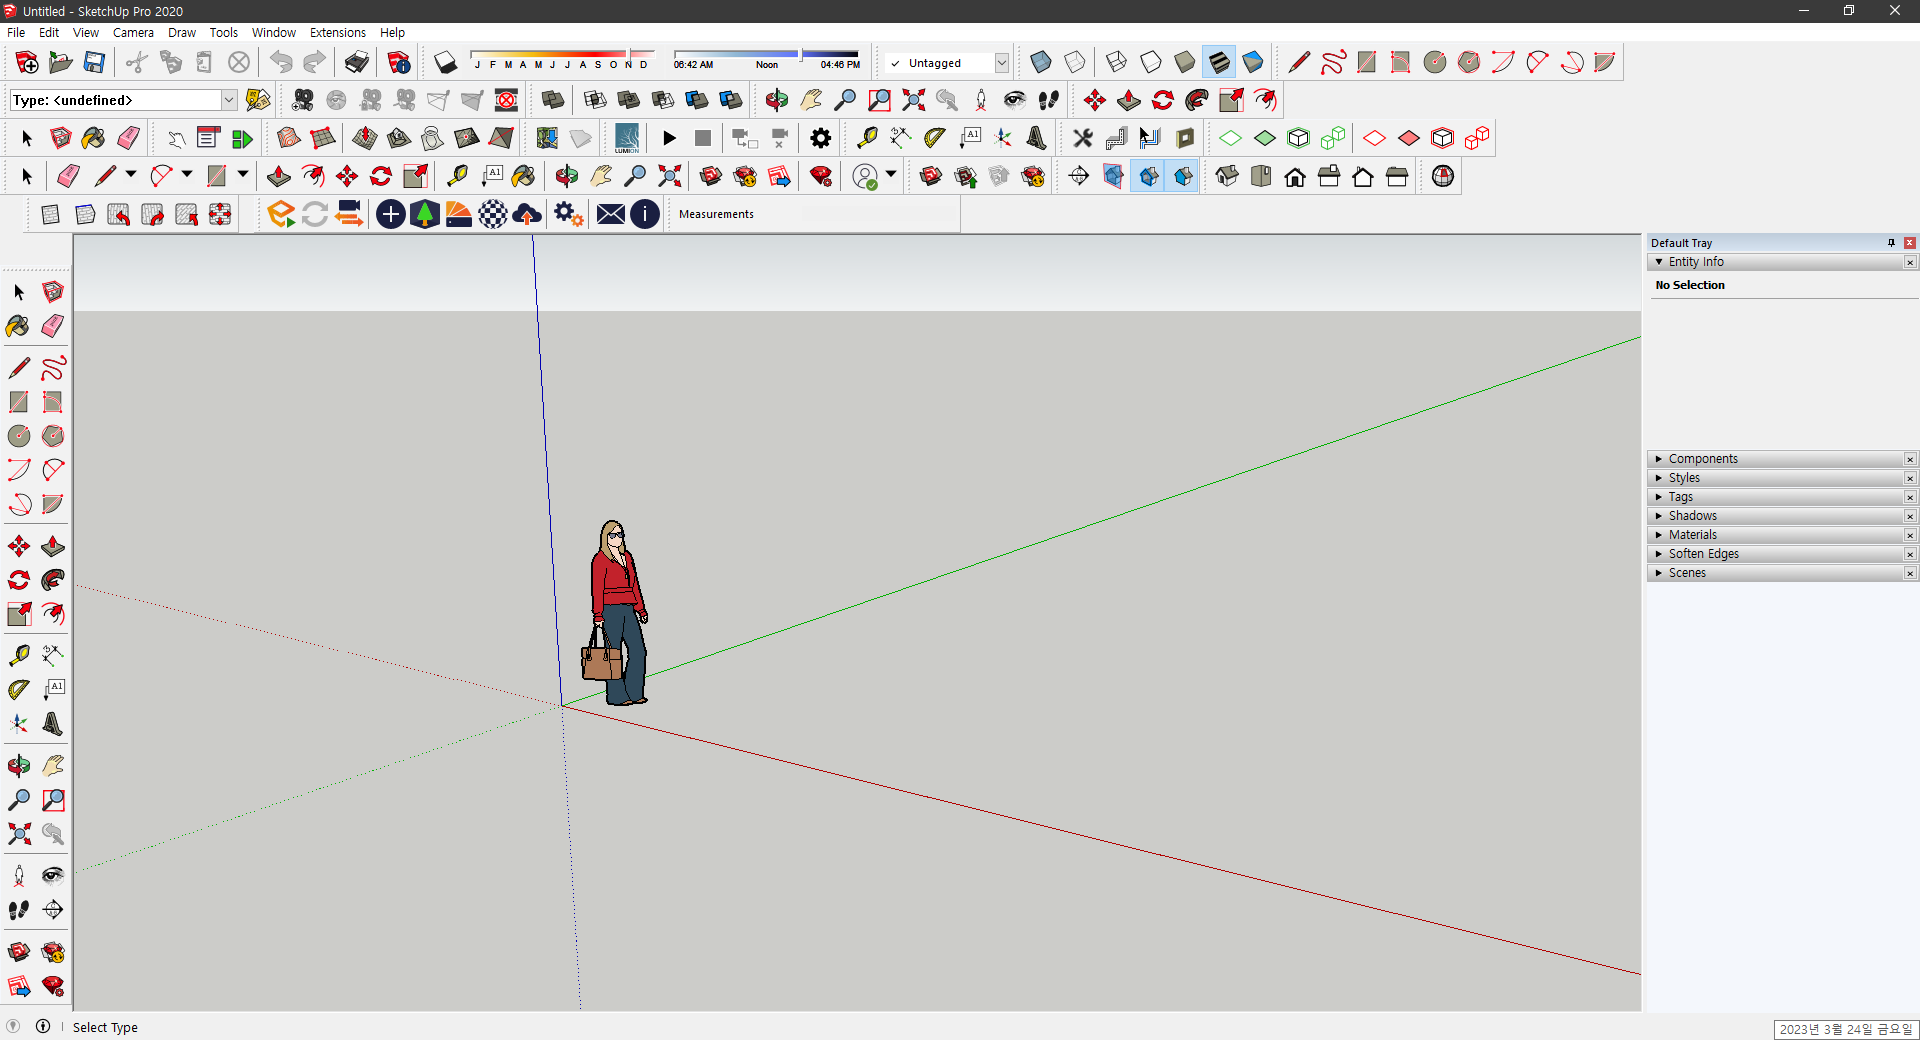
Task: Select the Circle tool in left toolbar
Action: point(18,436)
